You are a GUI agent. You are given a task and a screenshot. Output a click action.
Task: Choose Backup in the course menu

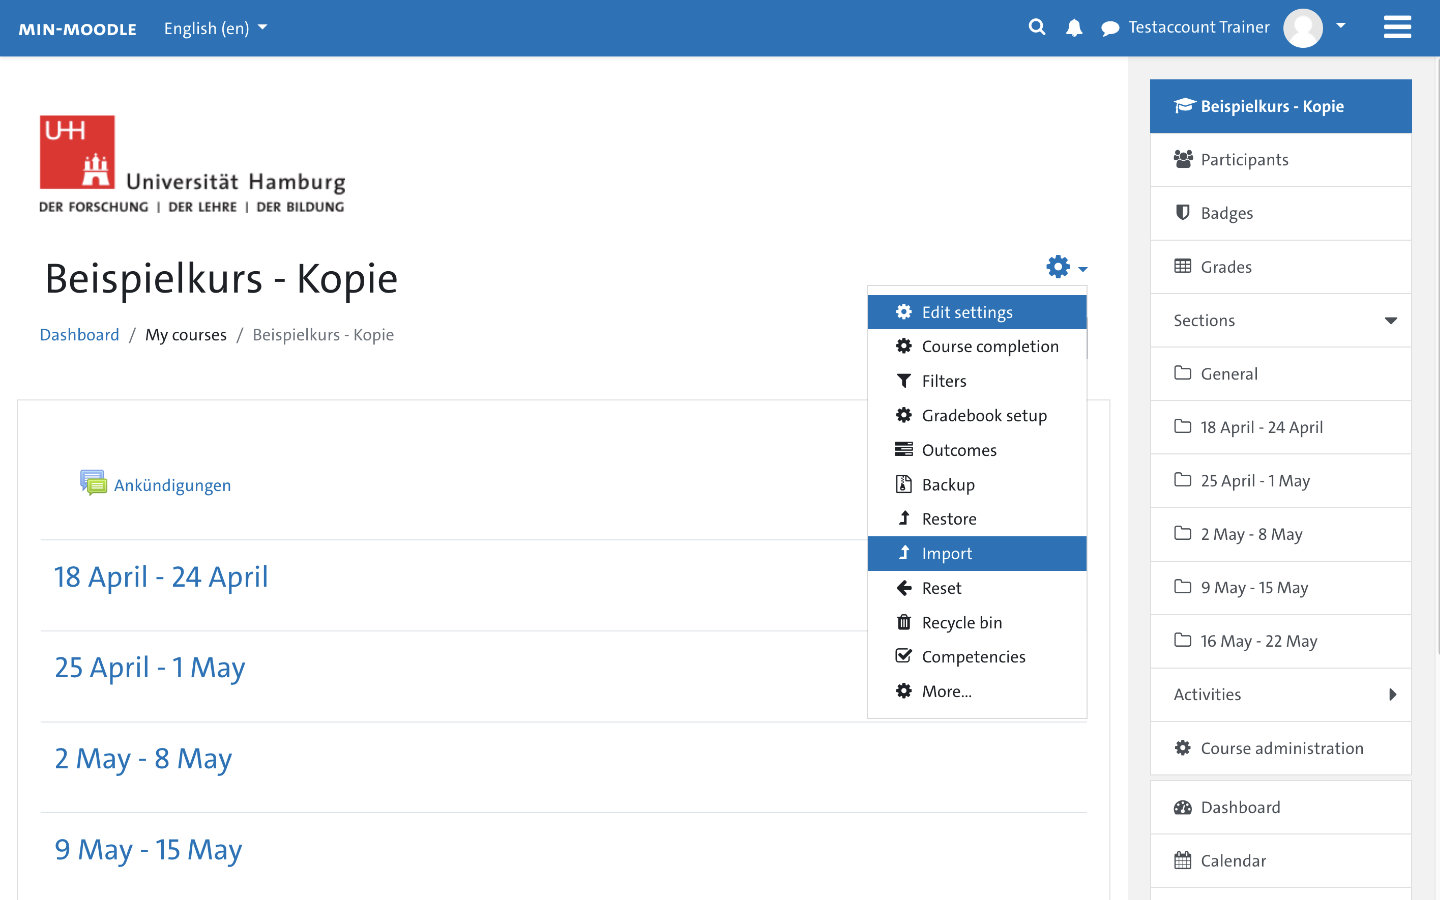(x=977, y=484)
